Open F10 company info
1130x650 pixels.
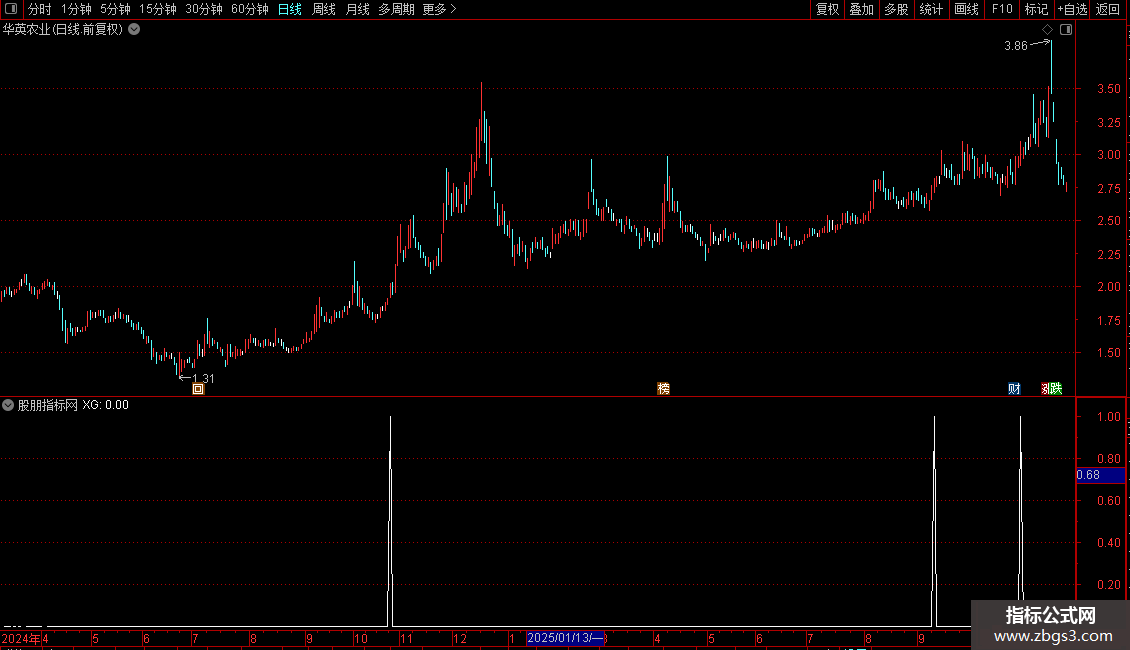[1002, 9]
